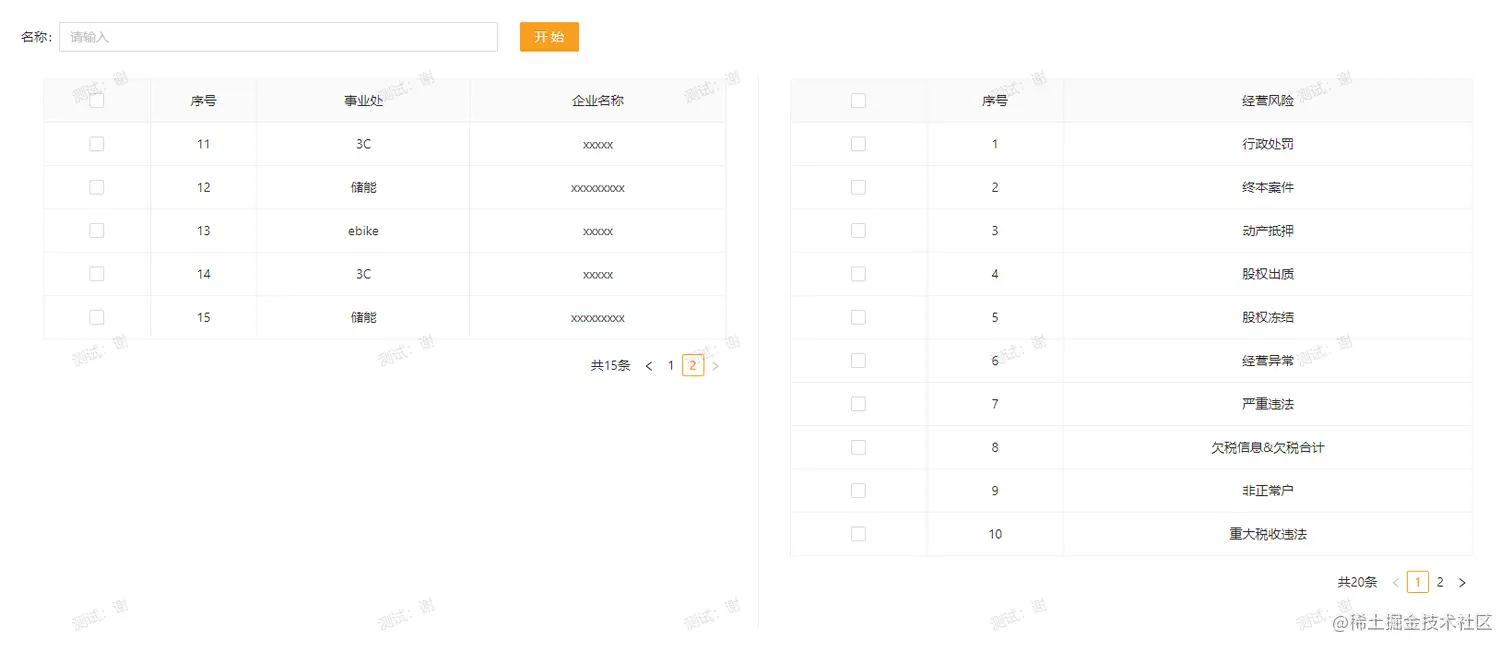
Task: Check the row 13 ebike checkbox
Action: (x=97, y=231)
